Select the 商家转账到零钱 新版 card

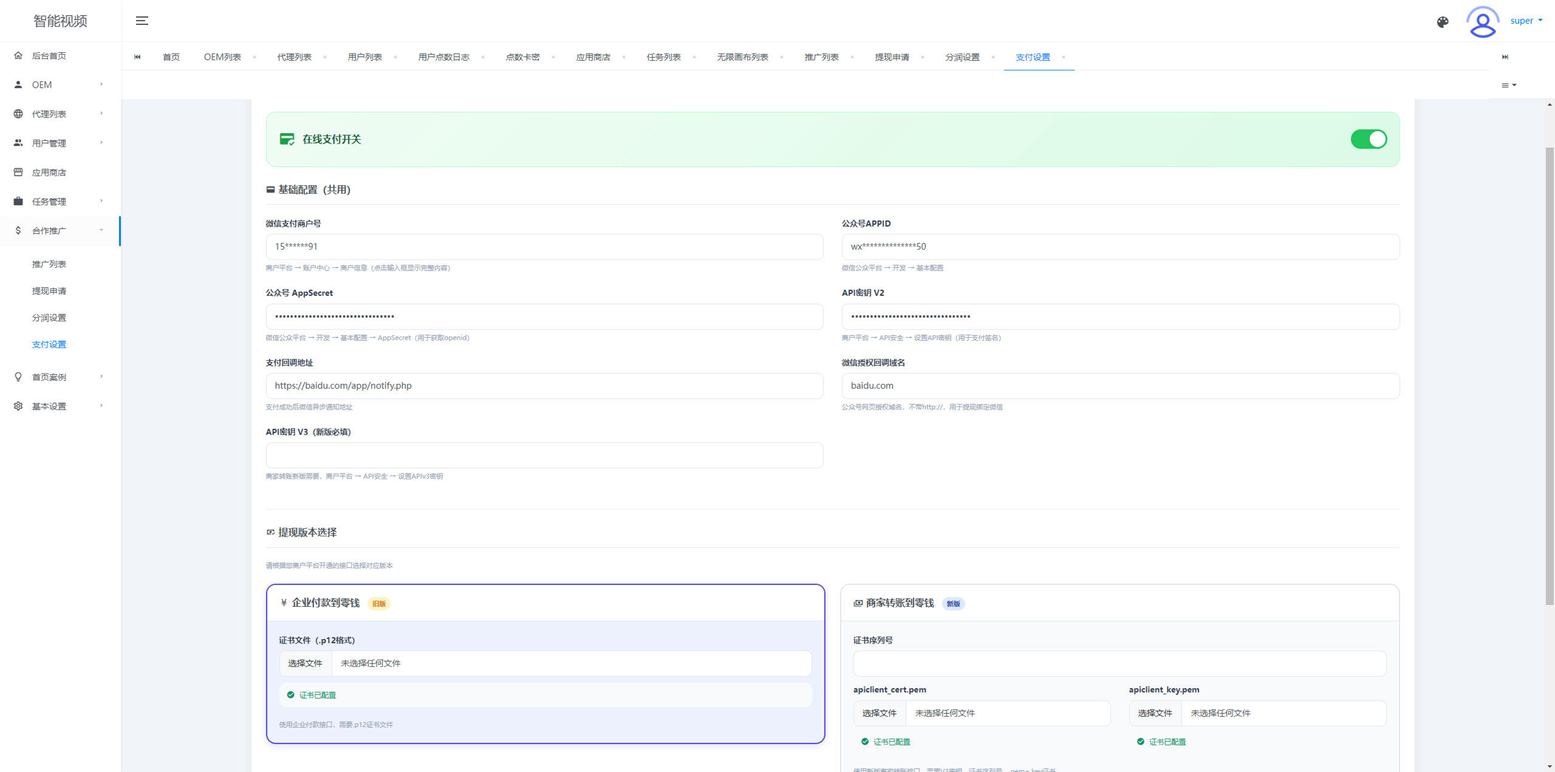click(1120, 678)
